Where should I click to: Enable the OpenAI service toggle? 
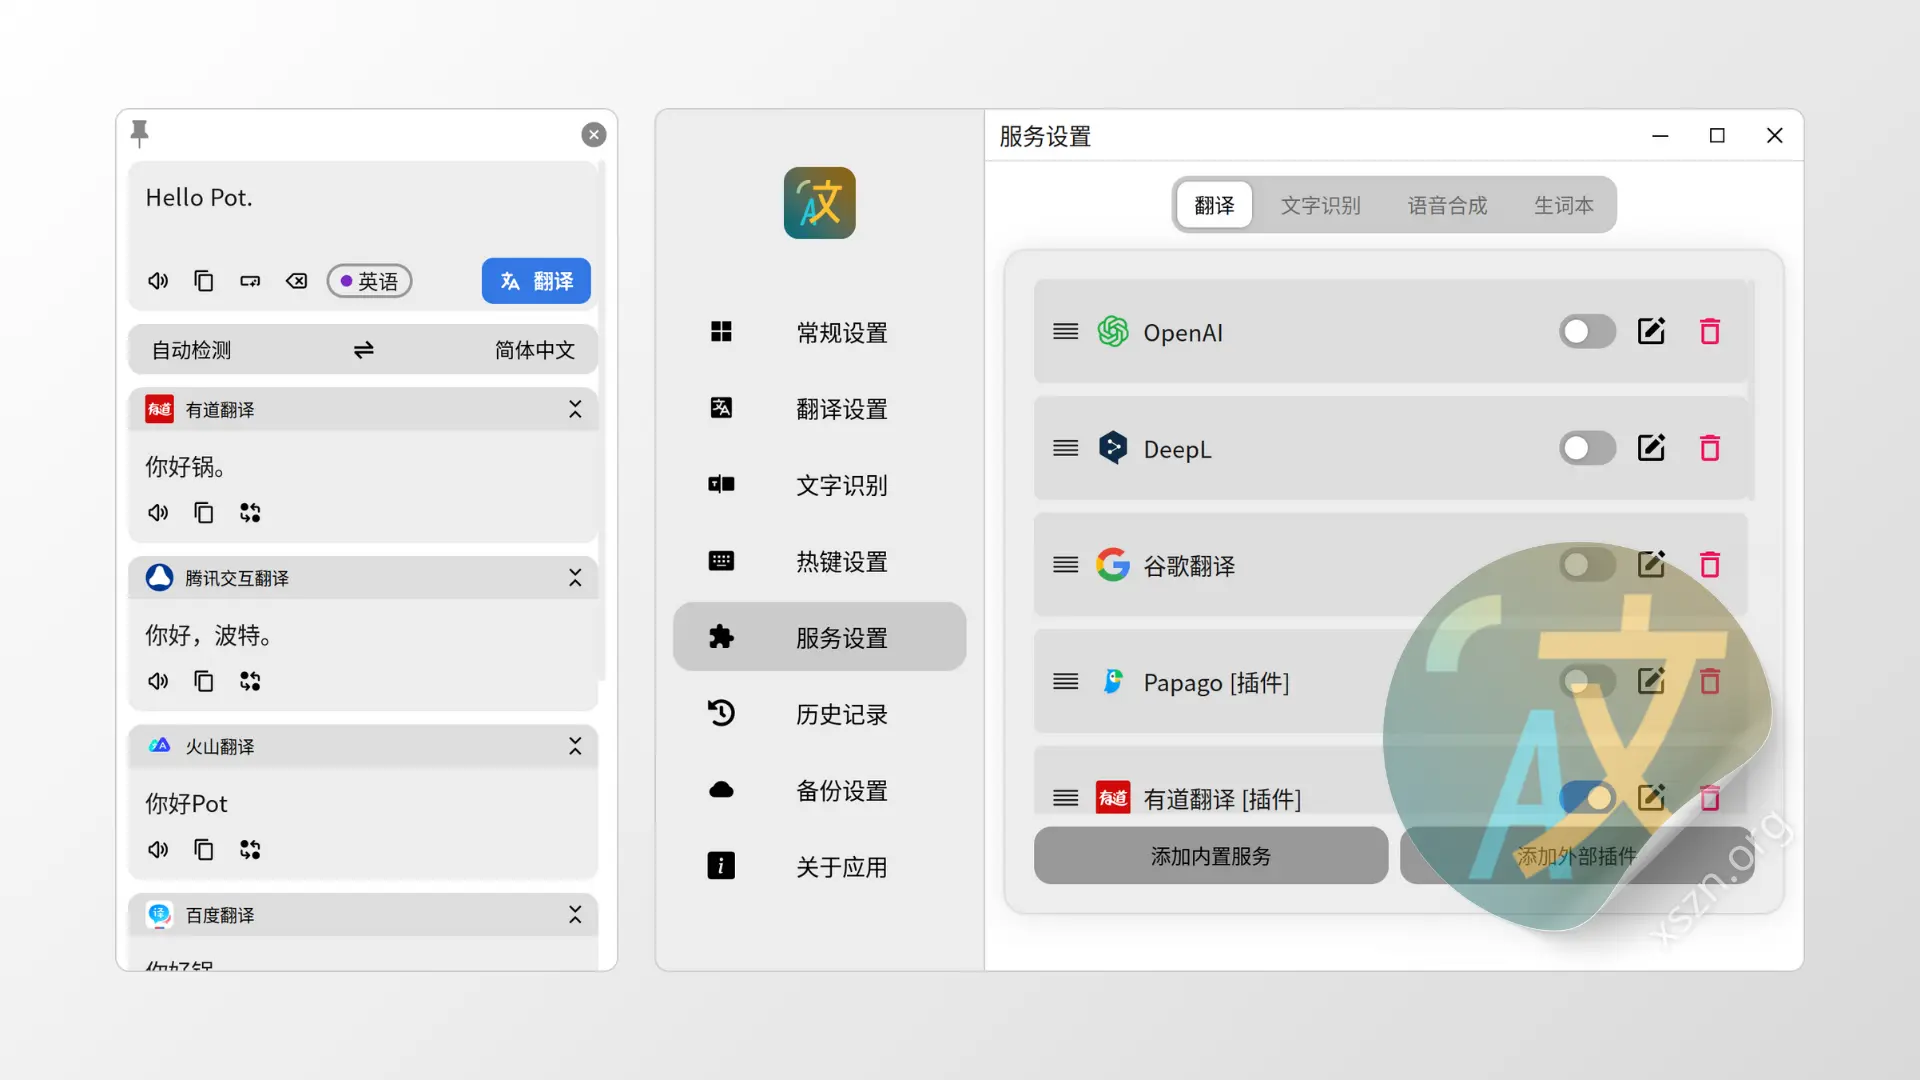tap(1587, 331)
